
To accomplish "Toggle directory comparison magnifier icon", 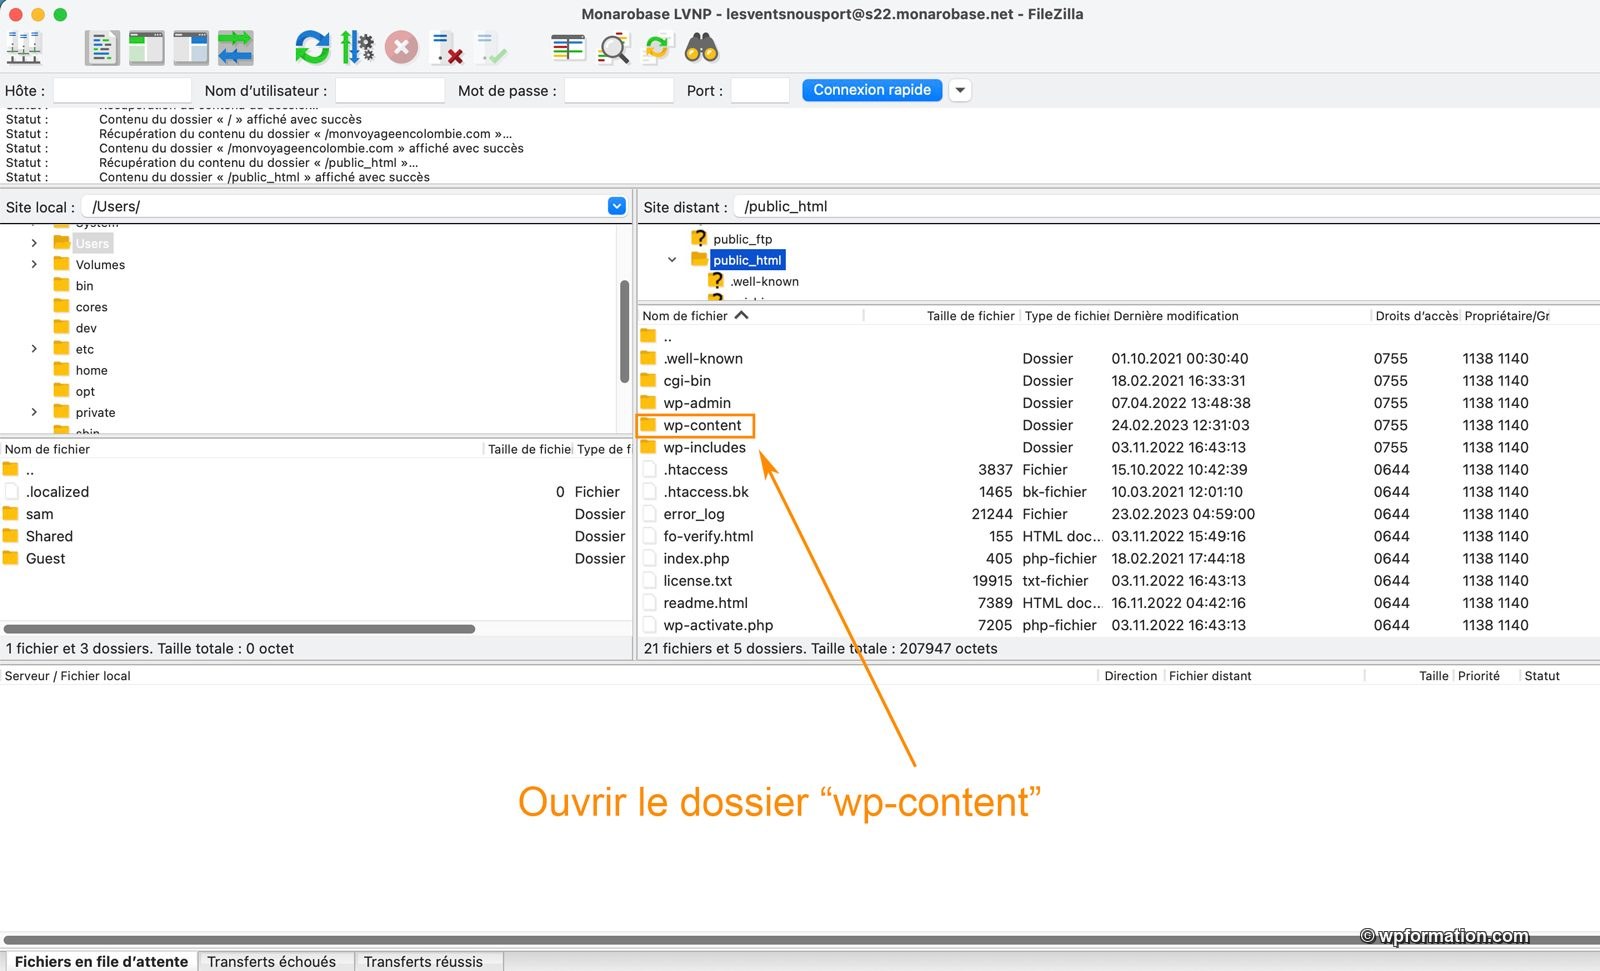I will (613, 48).
